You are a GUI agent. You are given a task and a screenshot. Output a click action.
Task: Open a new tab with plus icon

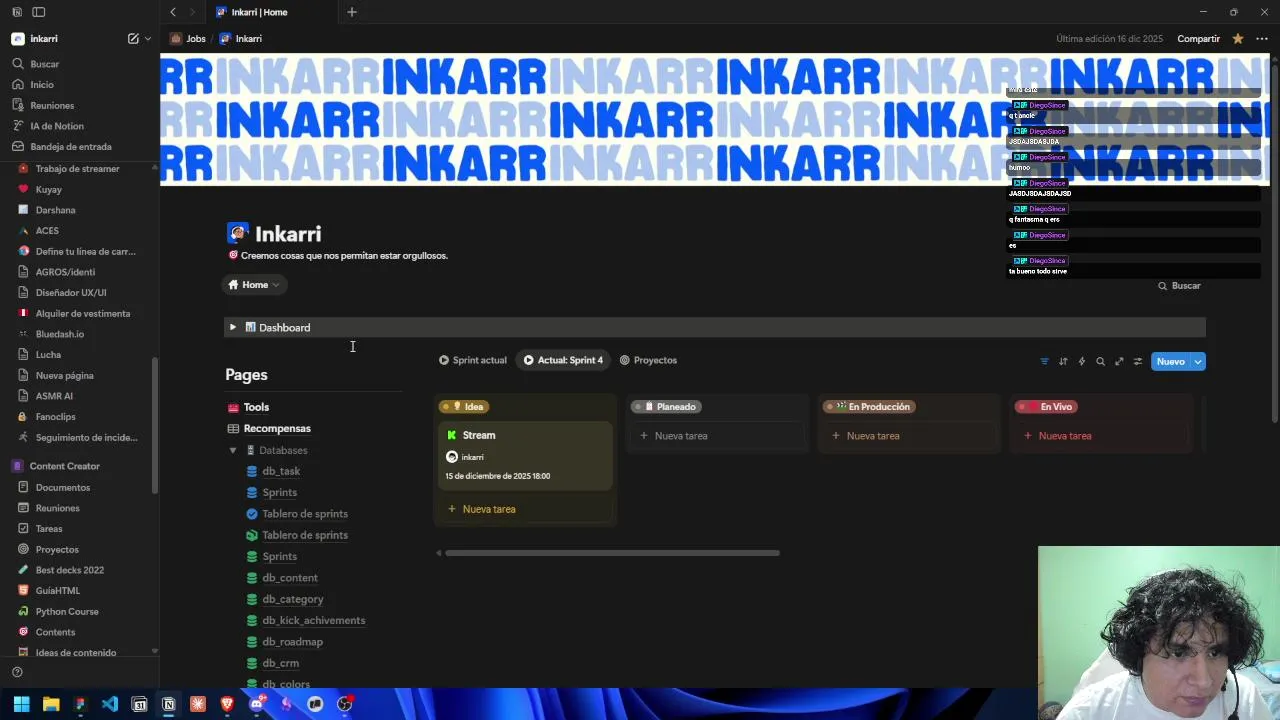[352, 12]
